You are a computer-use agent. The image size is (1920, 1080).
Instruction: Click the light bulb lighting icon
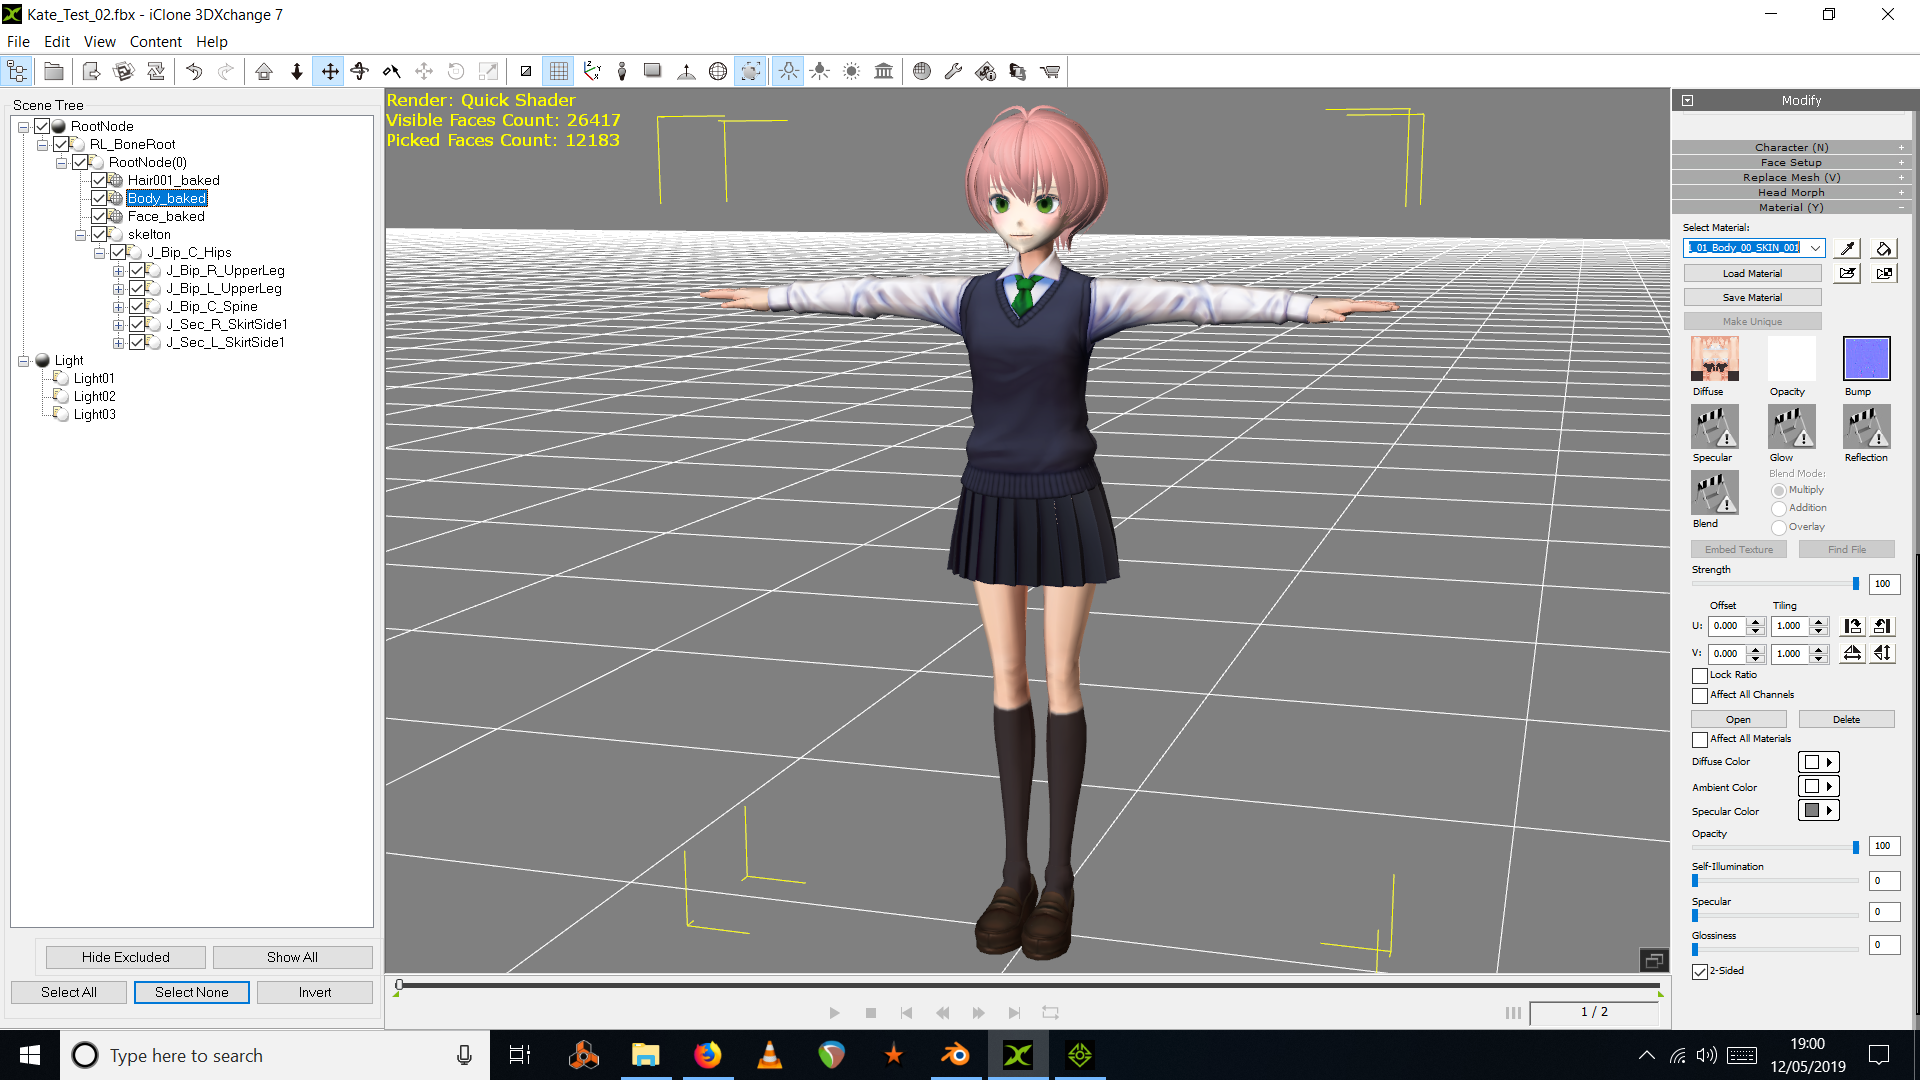(x=788, y=71)
